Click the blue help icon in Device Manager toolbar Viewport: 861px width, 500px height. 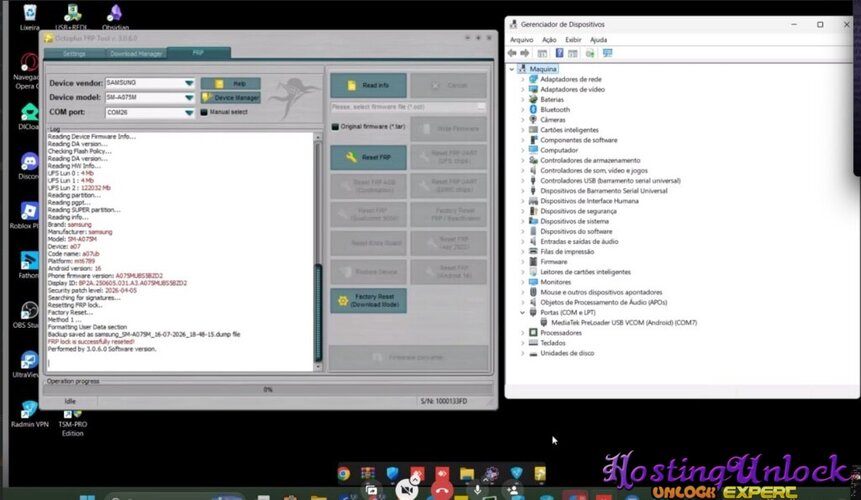click(x=559, y=53)
